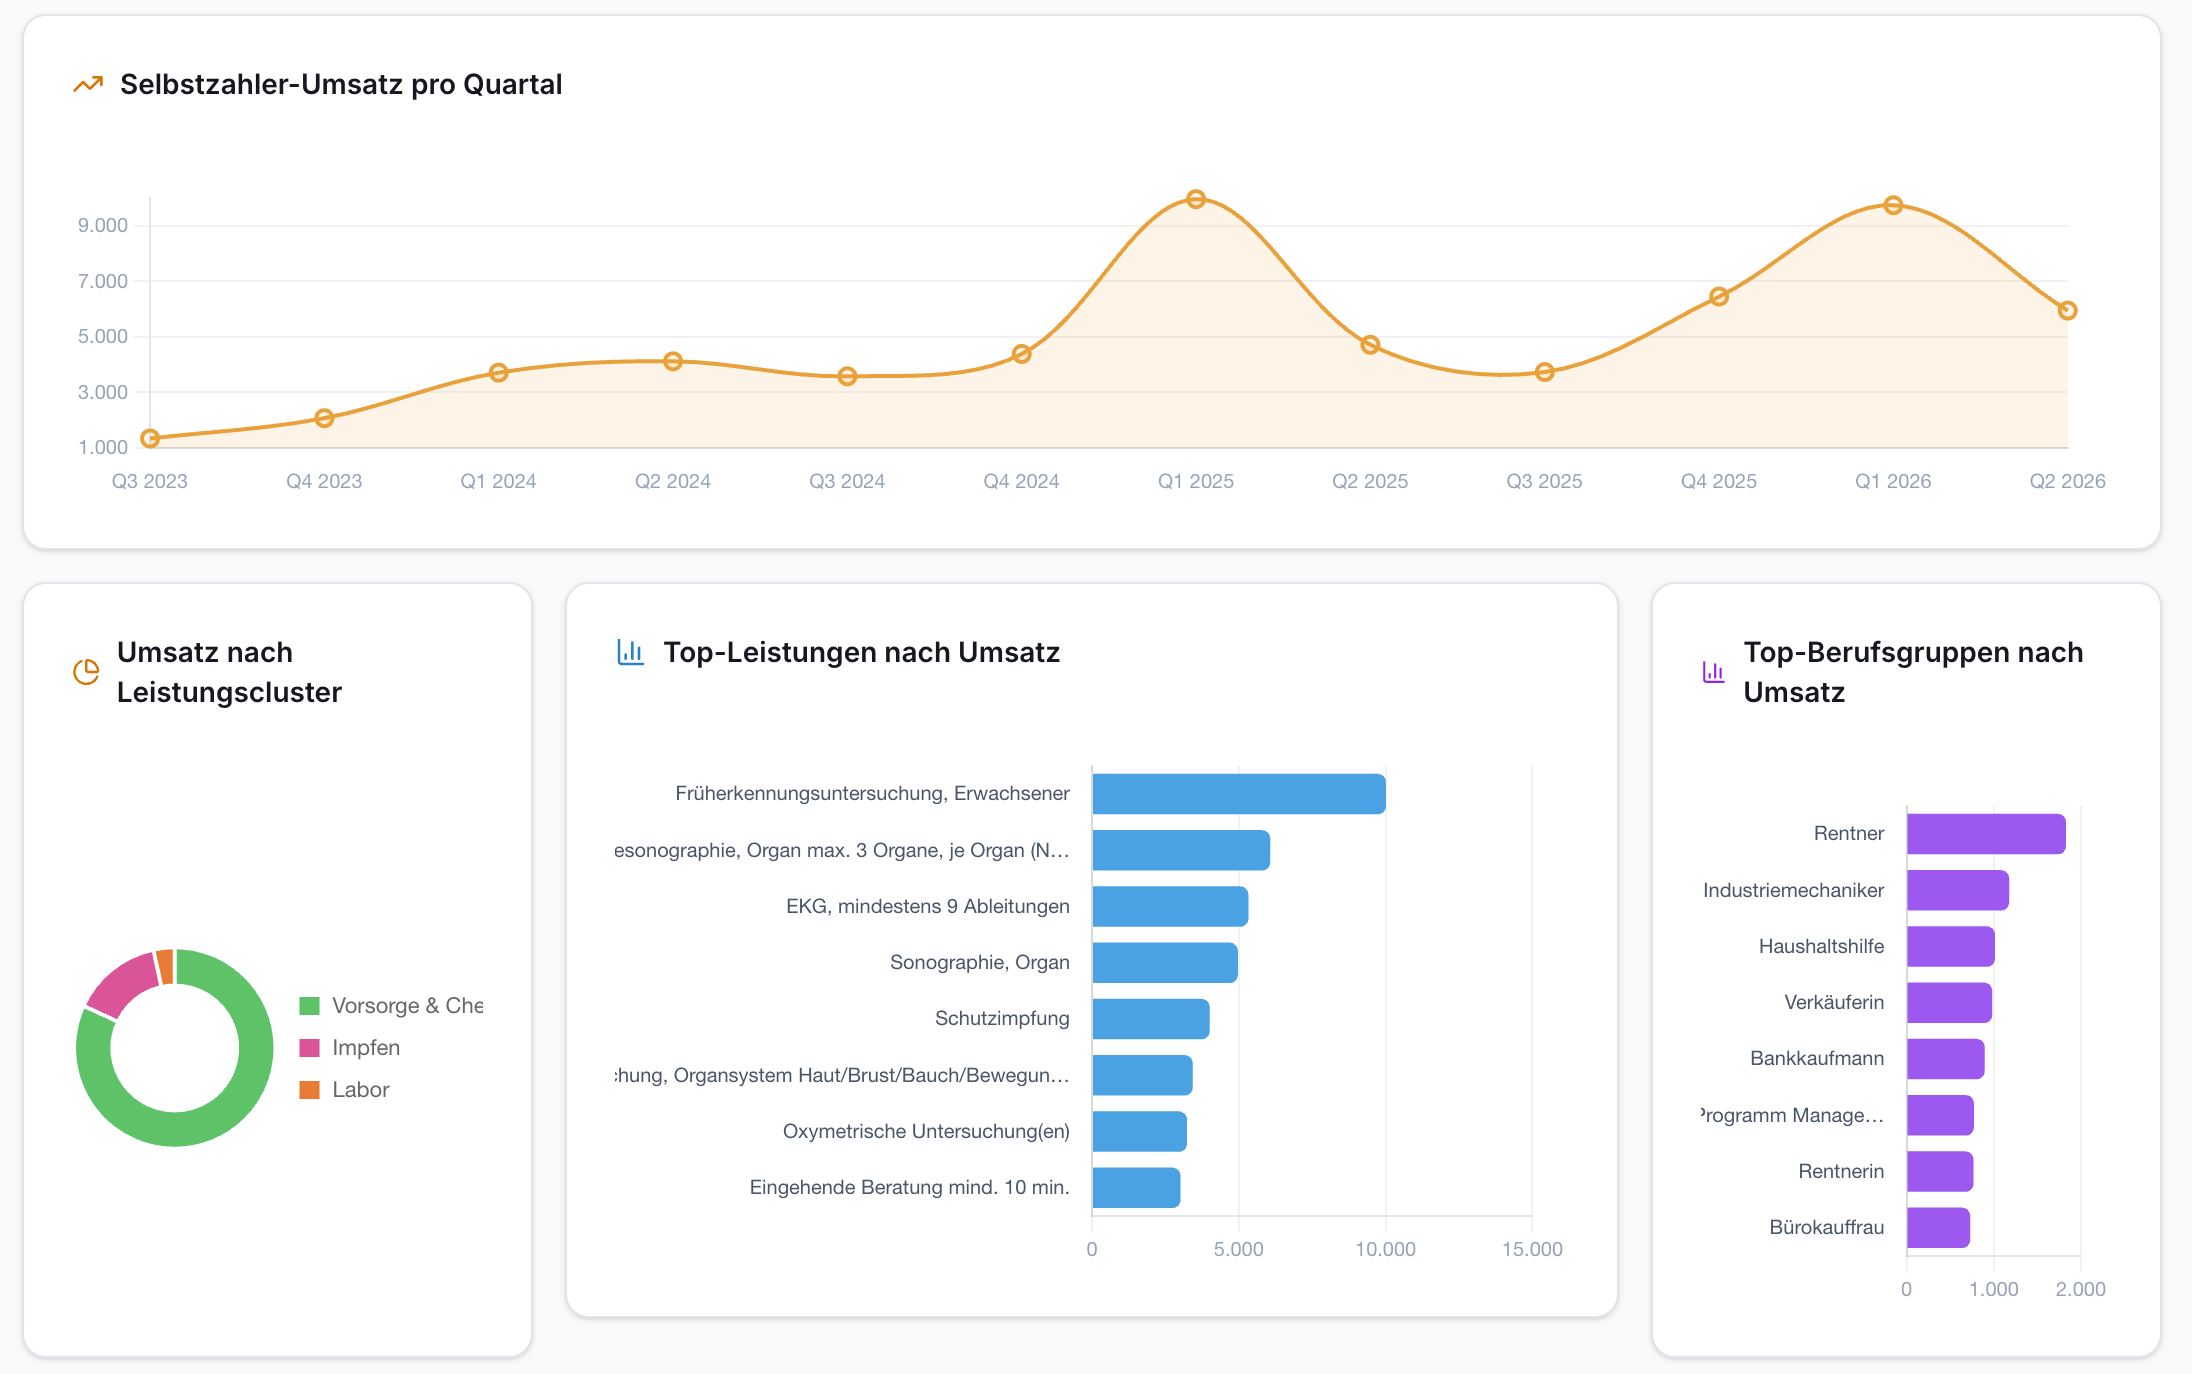Click the blue bar for Eingehende Beratung mind. 10 min.

pyautogui.click(x=1136, y=1187)
